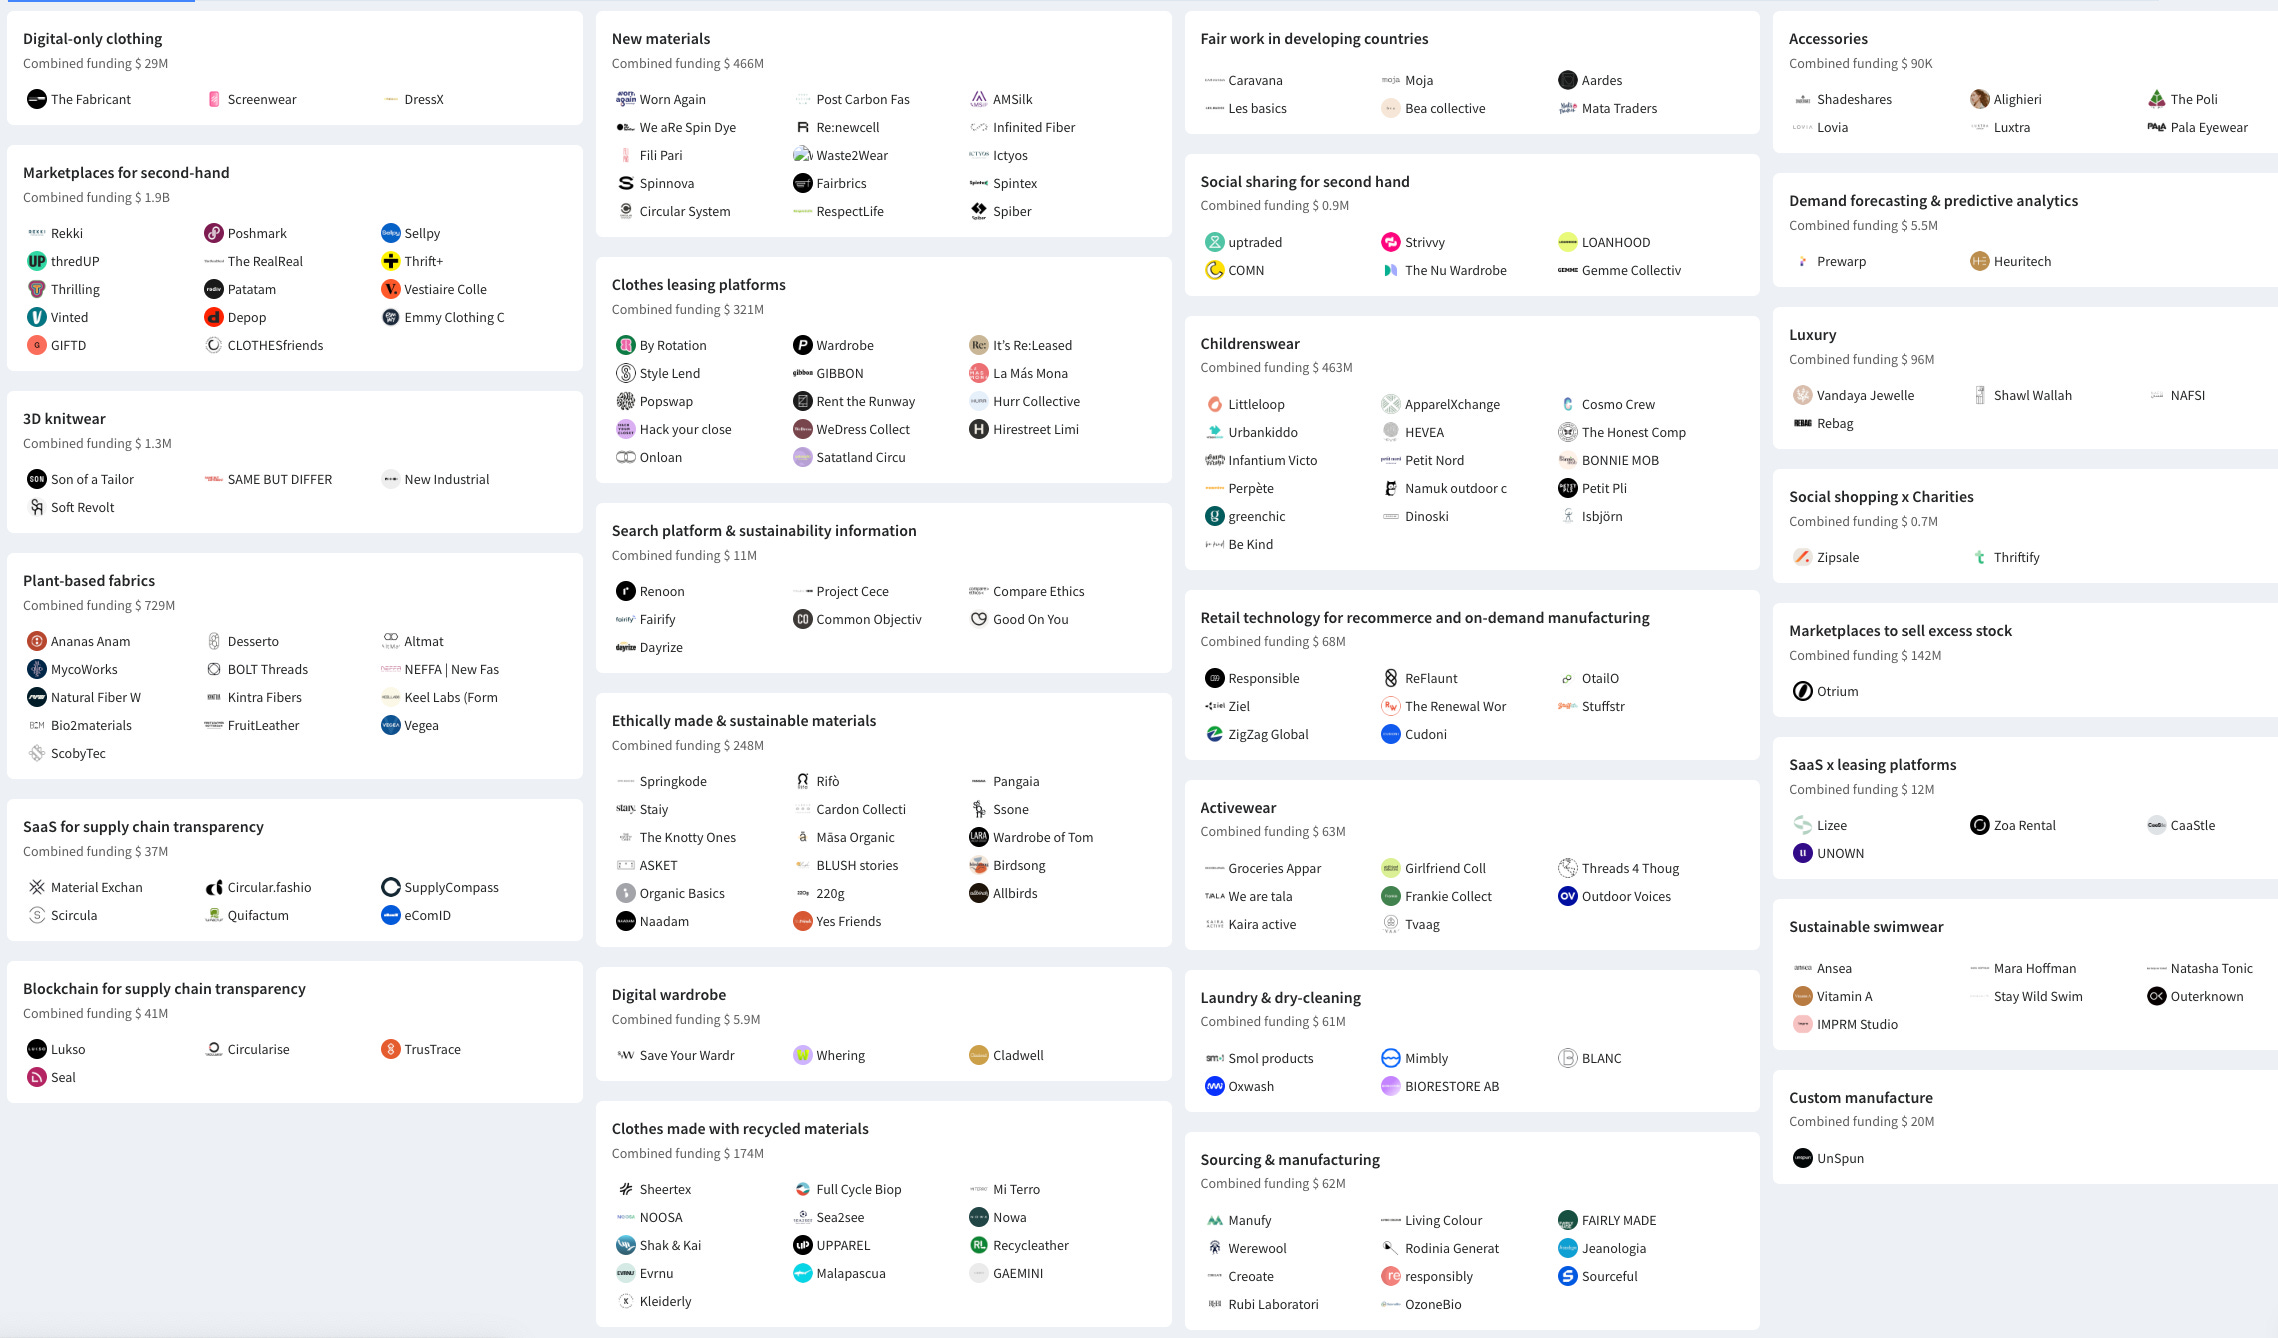Click the Thrift+ yellow logo icon

pos(391,261)
